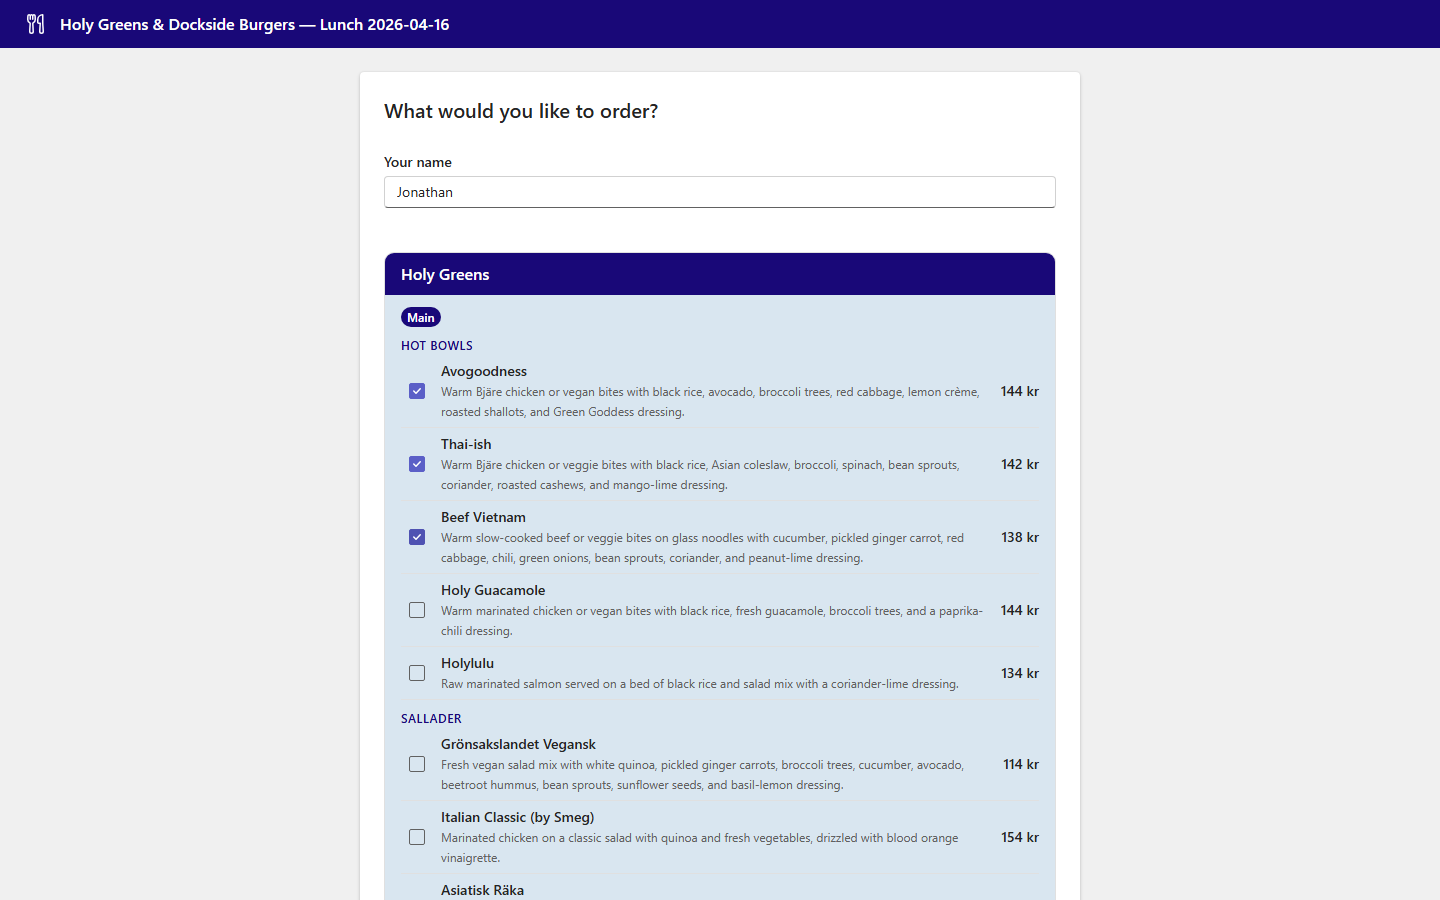Click the fork and knife logo icon

(x=36, y=24)
